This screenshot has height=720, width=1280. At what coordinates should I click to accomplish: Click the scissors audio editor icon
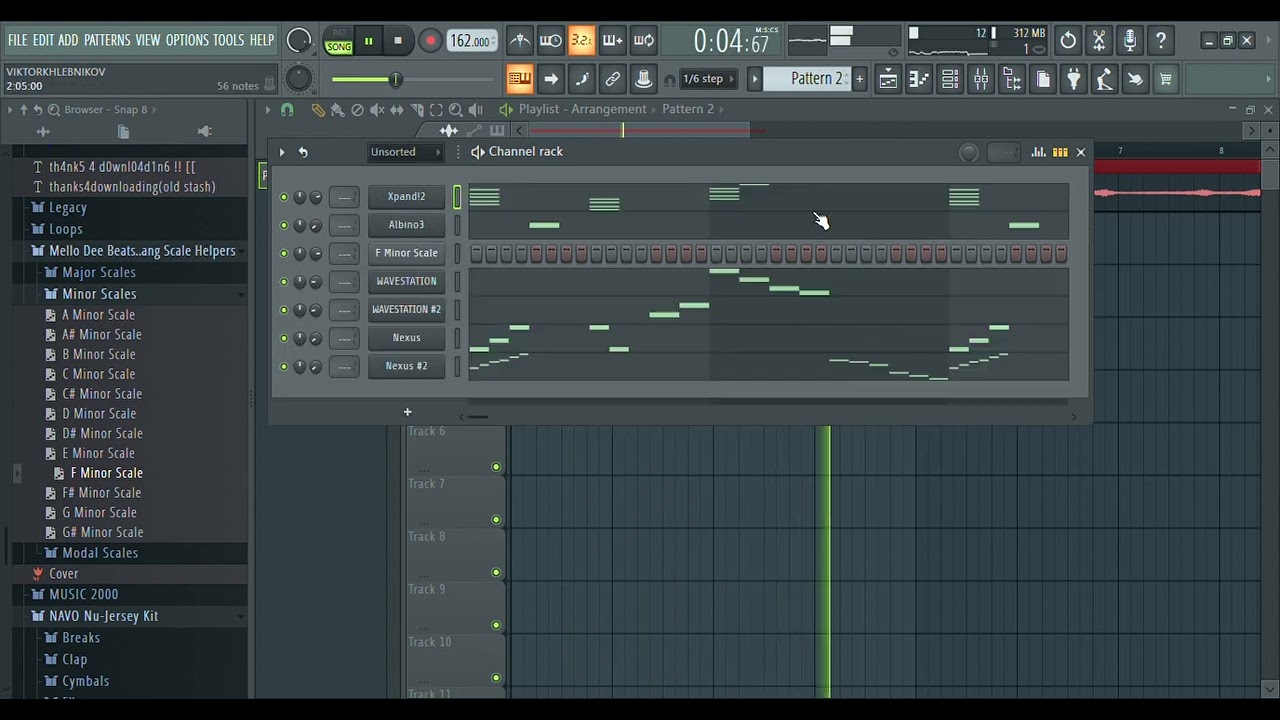click(x=1099, y=41)
